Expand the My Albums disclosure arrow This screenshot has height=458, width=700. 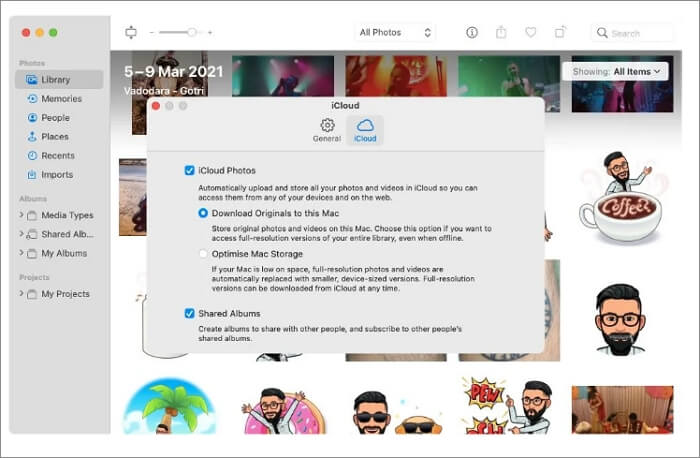tap(21, 253)
